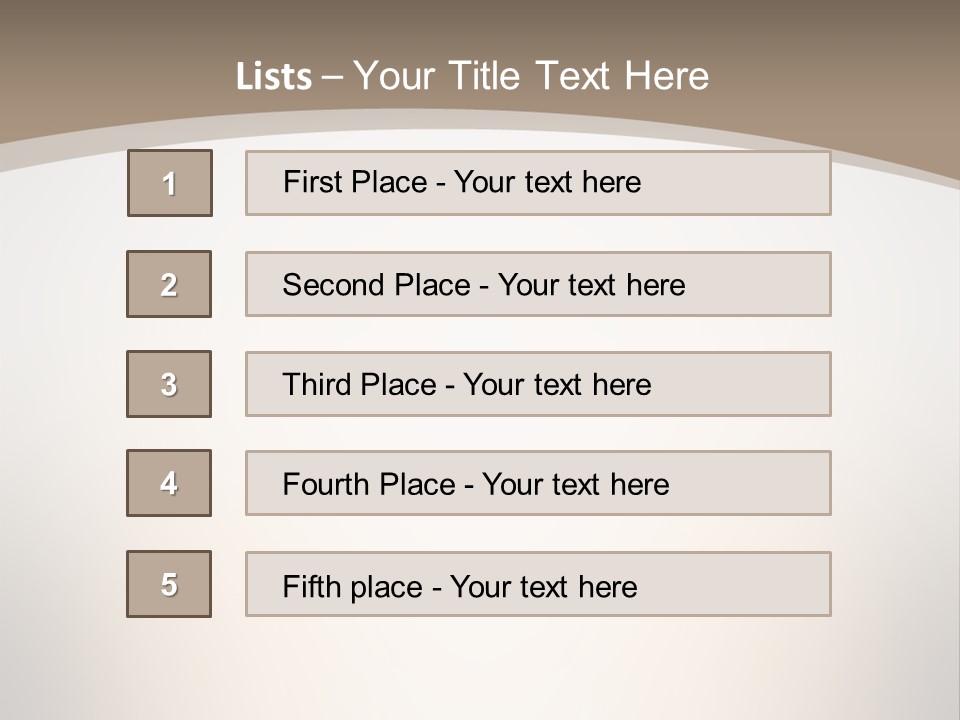Click the number 3 square

coord(169,384)
